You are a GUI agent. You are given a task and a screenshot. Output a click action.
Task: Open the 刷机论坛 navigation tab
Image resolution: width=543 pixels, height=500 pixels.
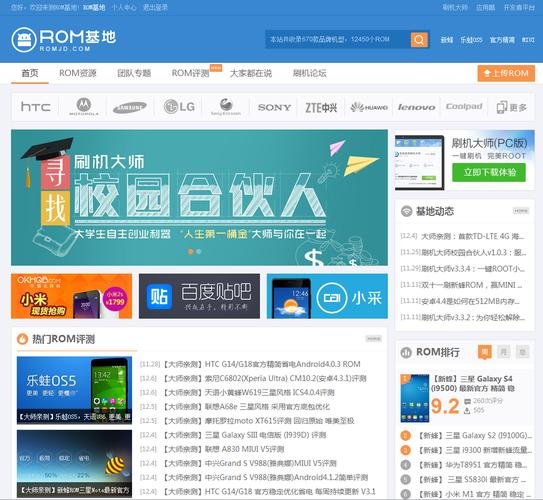pos(310,73)
